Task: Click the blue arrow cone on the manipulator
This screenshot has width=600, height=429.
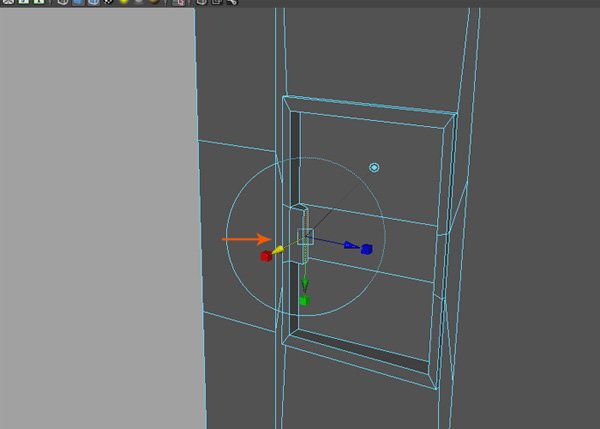Action: click(x=351, y=245)
